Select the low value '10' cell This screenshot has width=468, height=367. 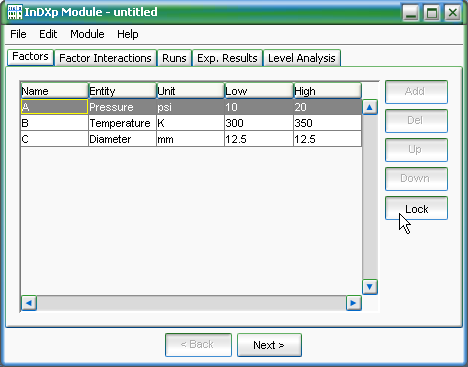[x=259, y=107]
